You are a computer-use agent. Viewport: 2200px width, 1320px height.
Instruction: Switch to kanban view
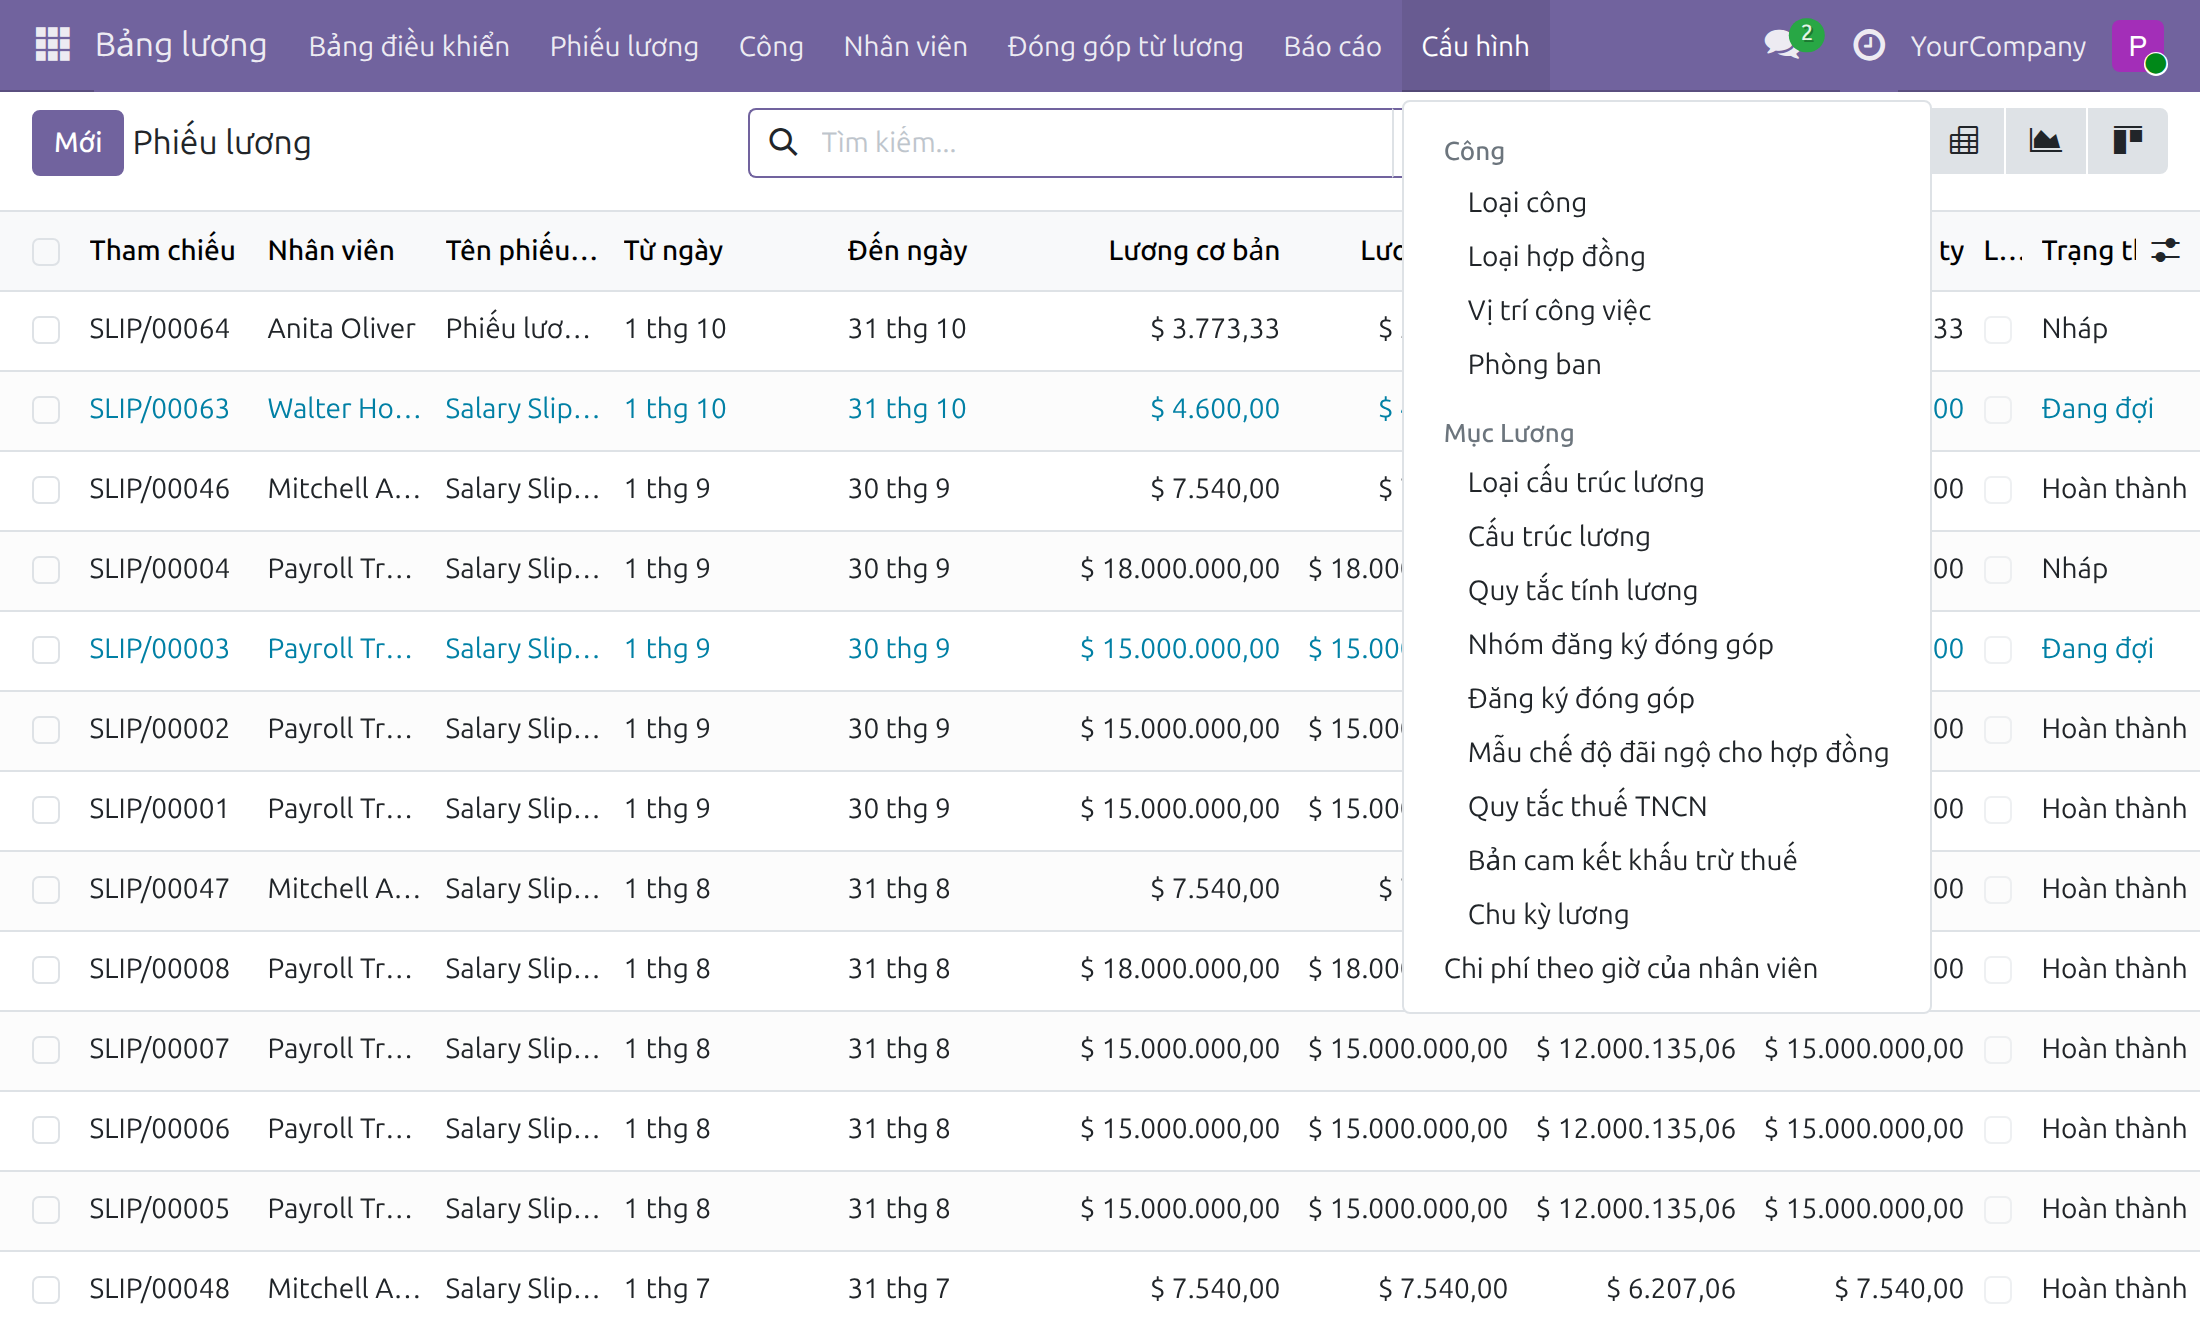(2127, 141)
